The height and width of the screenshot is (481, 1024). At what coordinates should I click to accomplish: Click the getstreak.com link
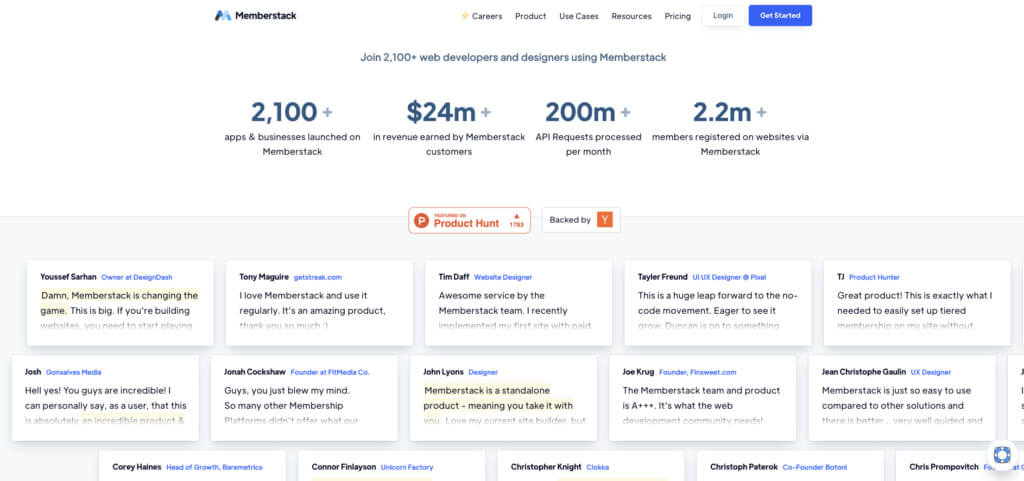317,277
